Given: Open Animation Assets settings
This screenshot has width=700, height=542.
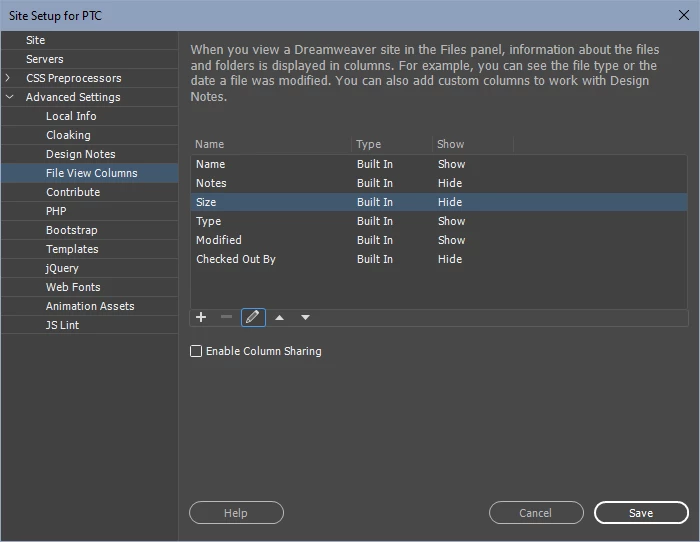Looking at the screenshot, I should point(90,306).
